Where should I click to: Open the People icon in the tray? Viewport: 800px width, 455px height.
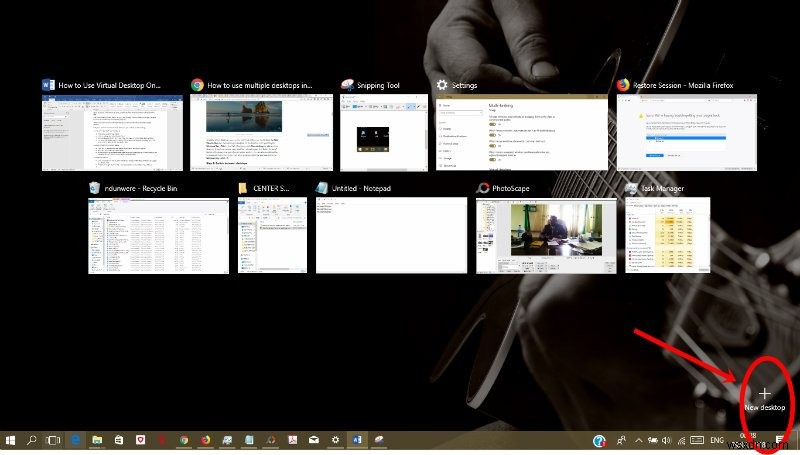click(x=621, y=440)
